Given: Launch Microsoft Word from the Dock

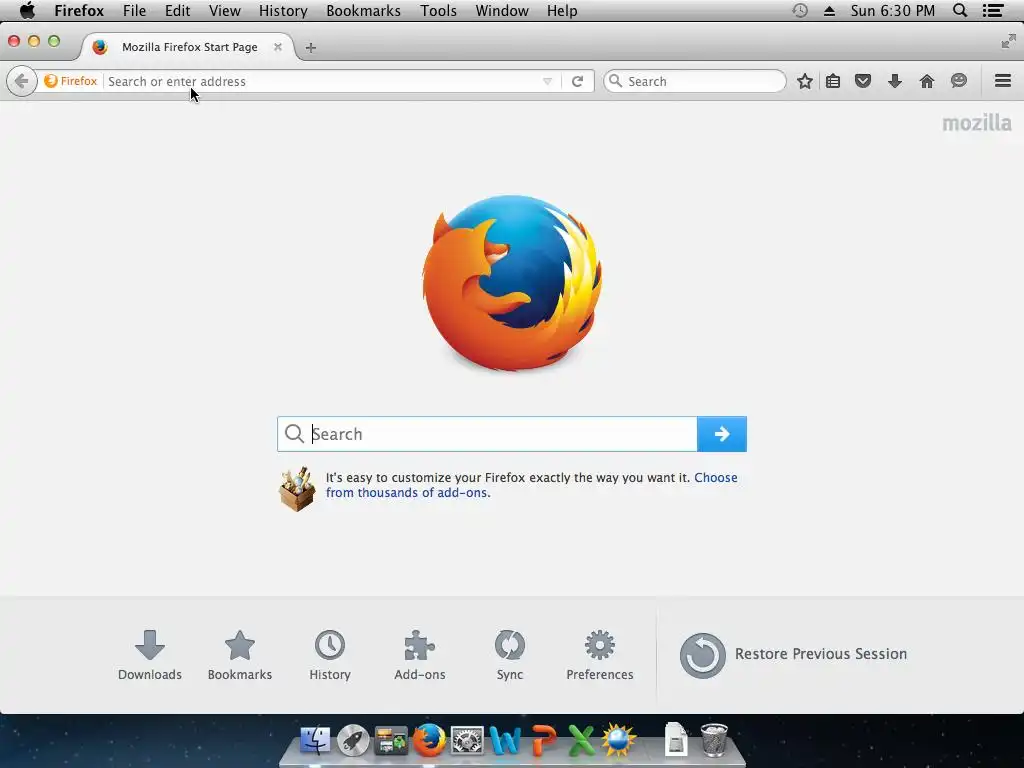Looking at the screenshot, I should click(505, 741).
